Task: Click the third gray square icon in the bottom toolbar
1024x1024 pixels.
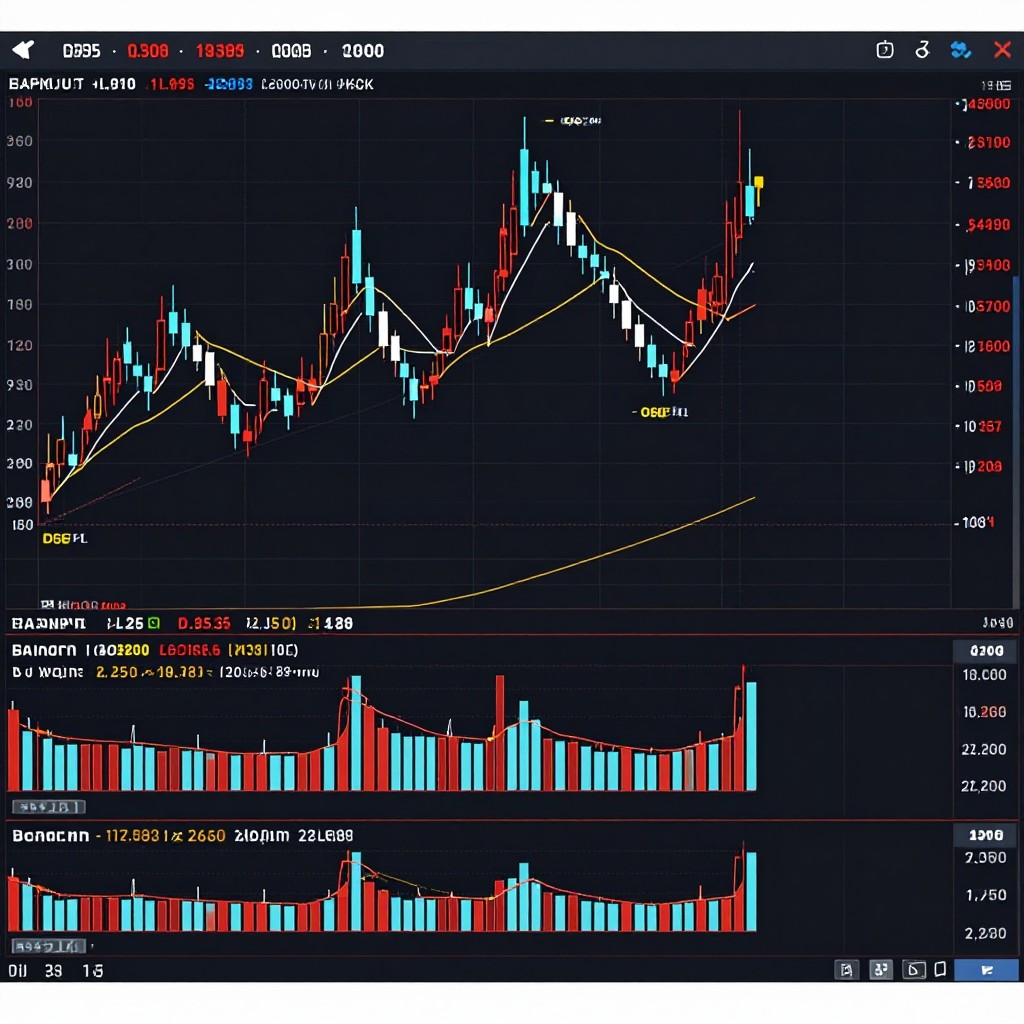Action: pyautogui.click(x=914, y=970)
